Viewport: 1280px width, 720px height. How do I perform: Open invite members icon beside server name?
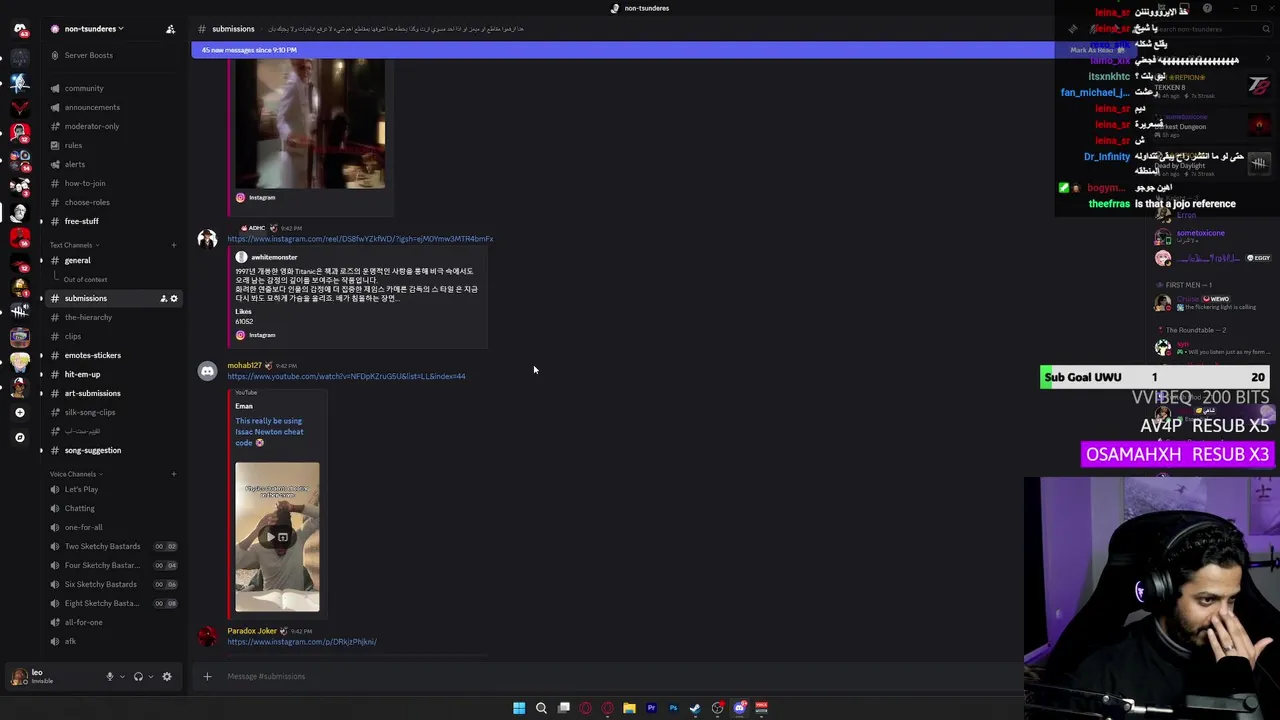coord(170,29)
